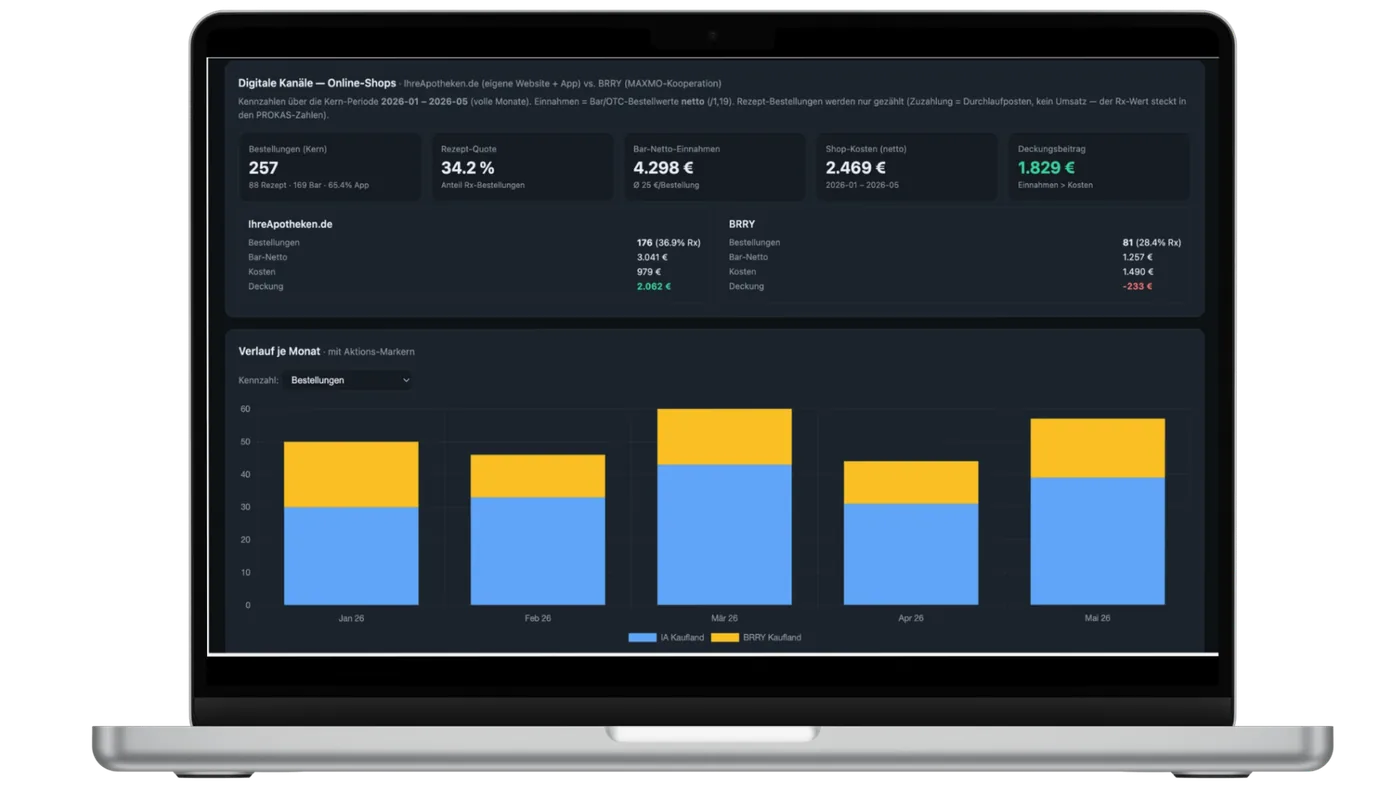1400x788 pixels.
Task: Click BRRY Bestellungen value 81 (28.4% Rx)
Action: (1152, 242)
